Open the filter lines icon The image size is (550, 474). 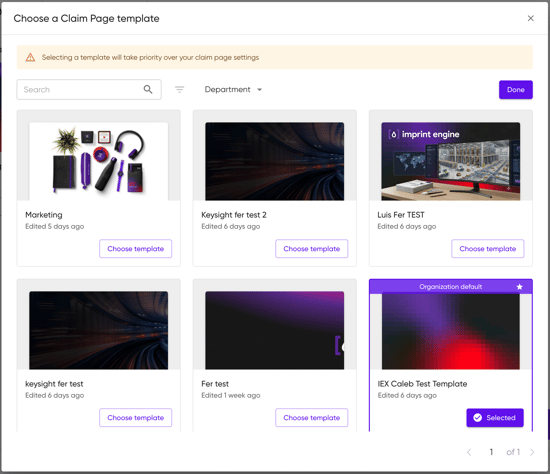tap(180, 89)
